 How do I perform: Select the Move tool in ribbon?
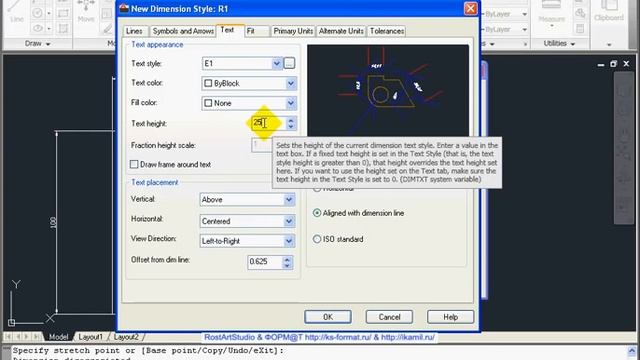pyautogui.click(x=86, y=11)
